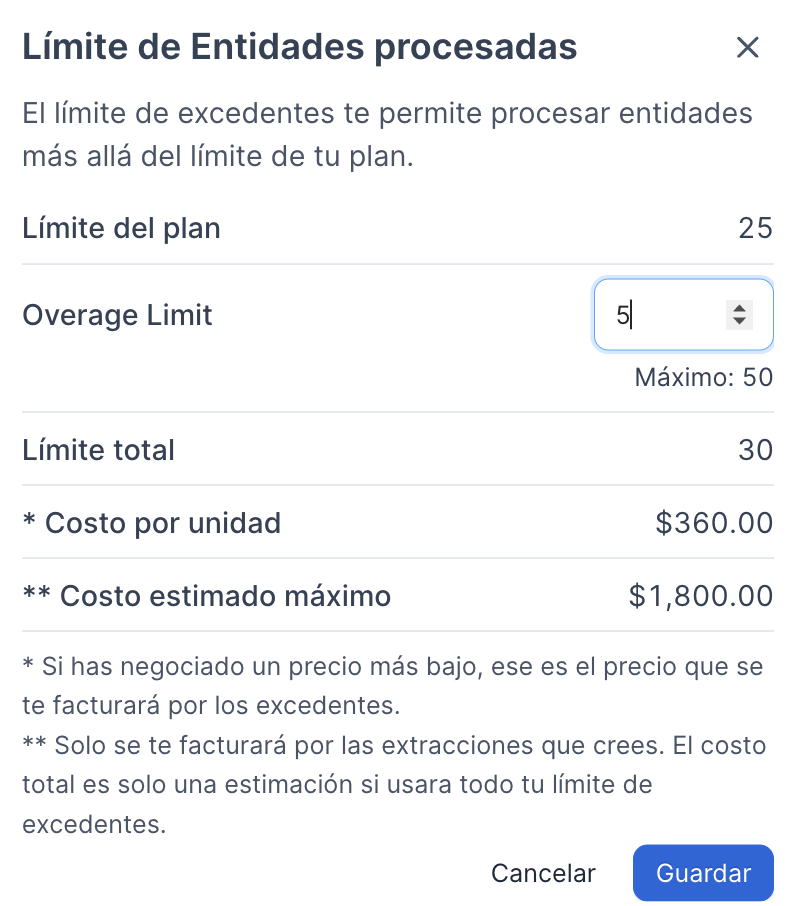
Task: Dismiss the dialog via Cancelar
Action: pyautogui.click(x=543, y=873)
